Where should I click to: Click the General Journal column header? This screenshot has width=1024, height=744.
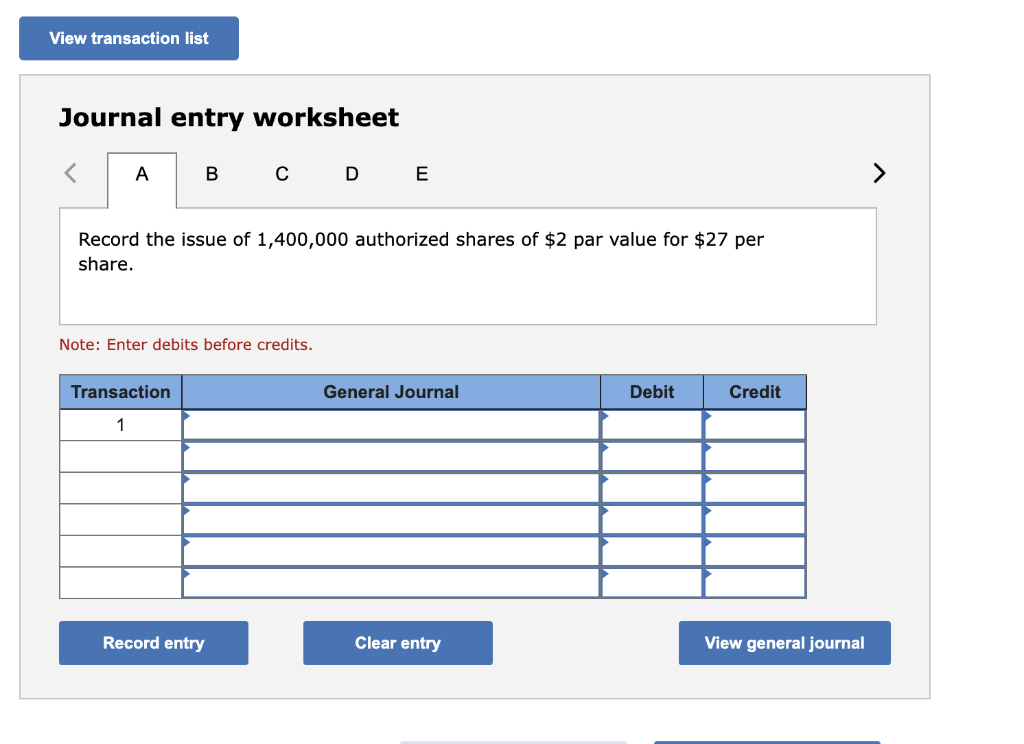391,392
